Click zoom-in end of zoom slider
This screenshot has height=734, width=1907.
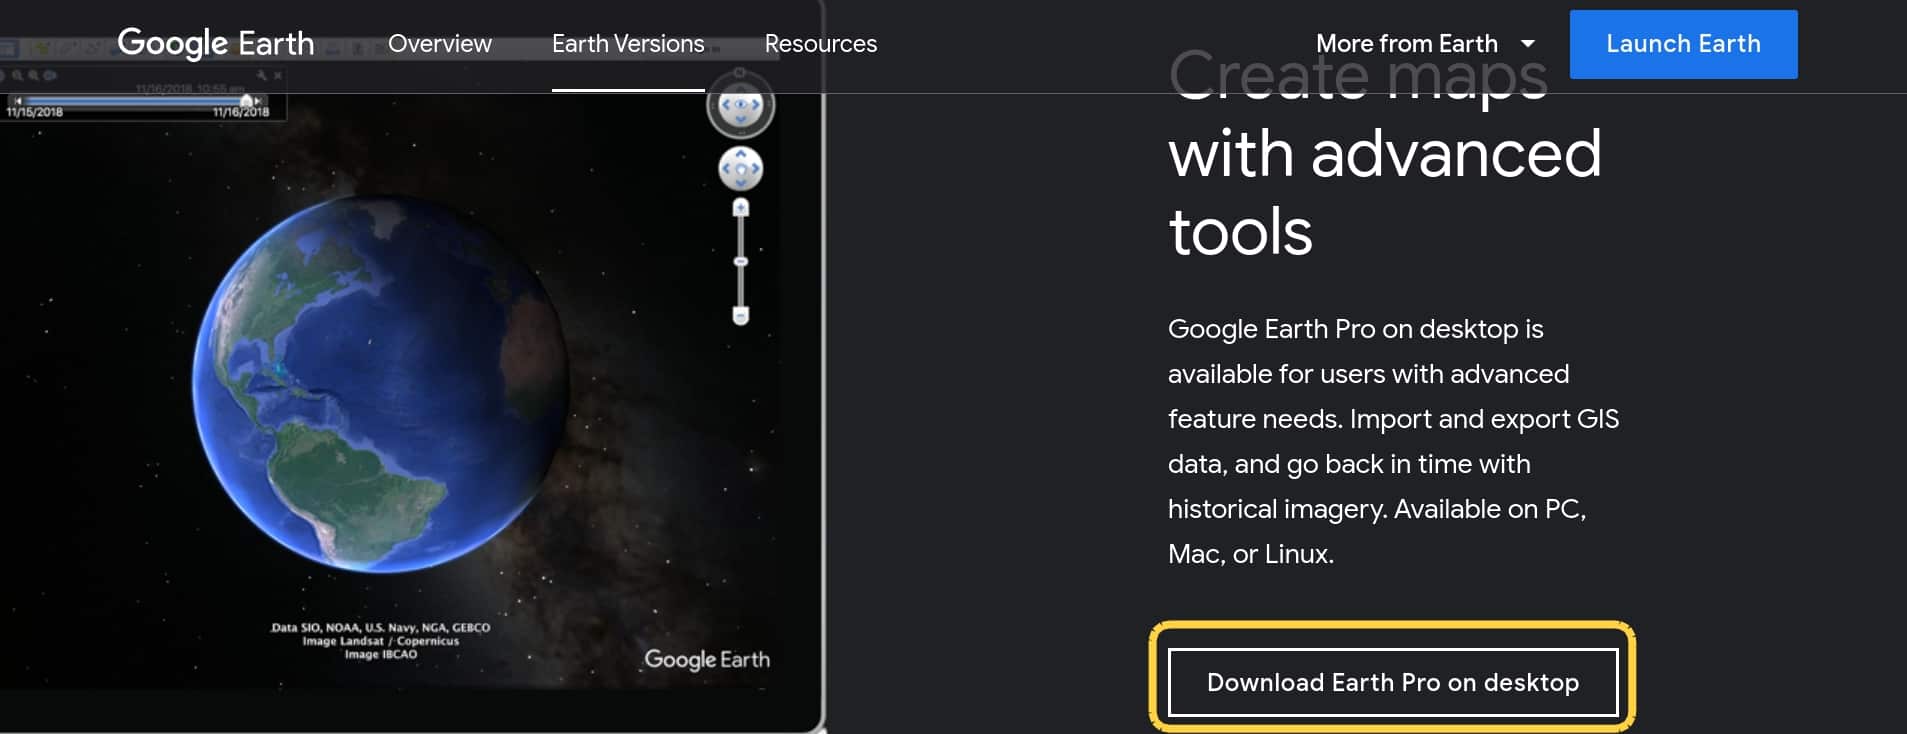tap(741, 208)
